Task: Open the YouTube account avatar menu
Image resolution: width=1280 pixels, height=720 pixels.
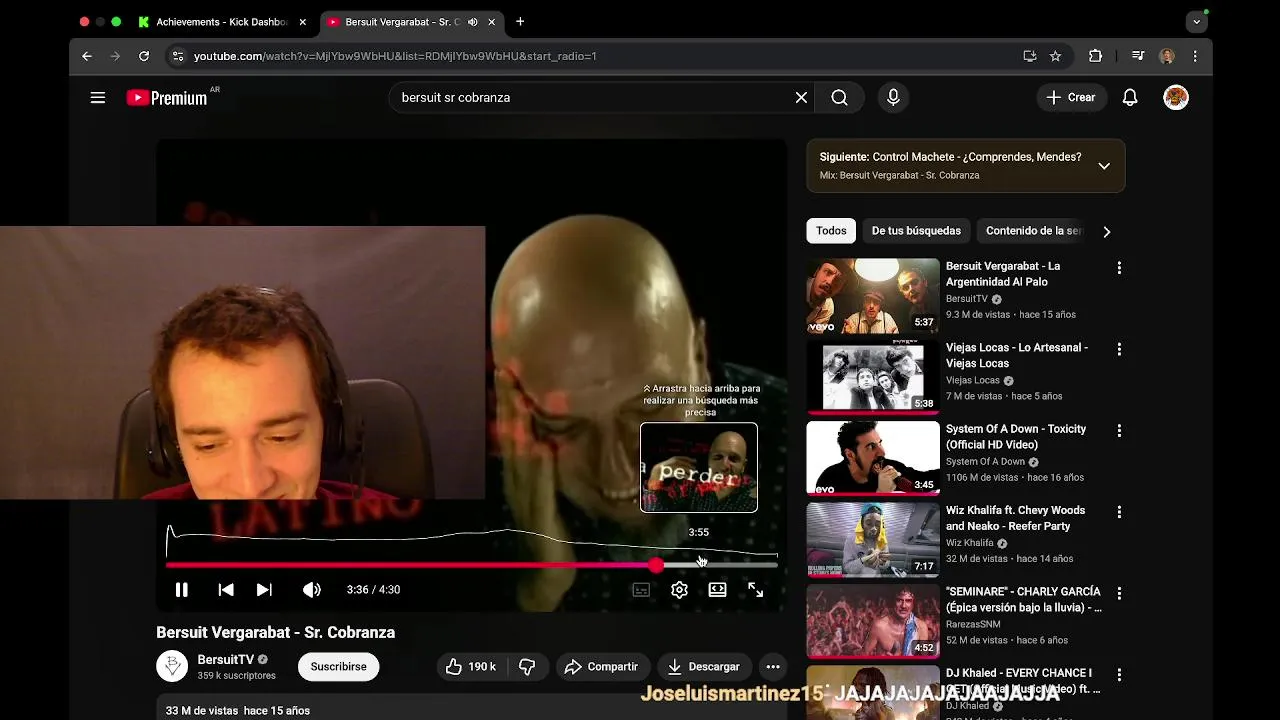Action: [x=1176, y=97]
